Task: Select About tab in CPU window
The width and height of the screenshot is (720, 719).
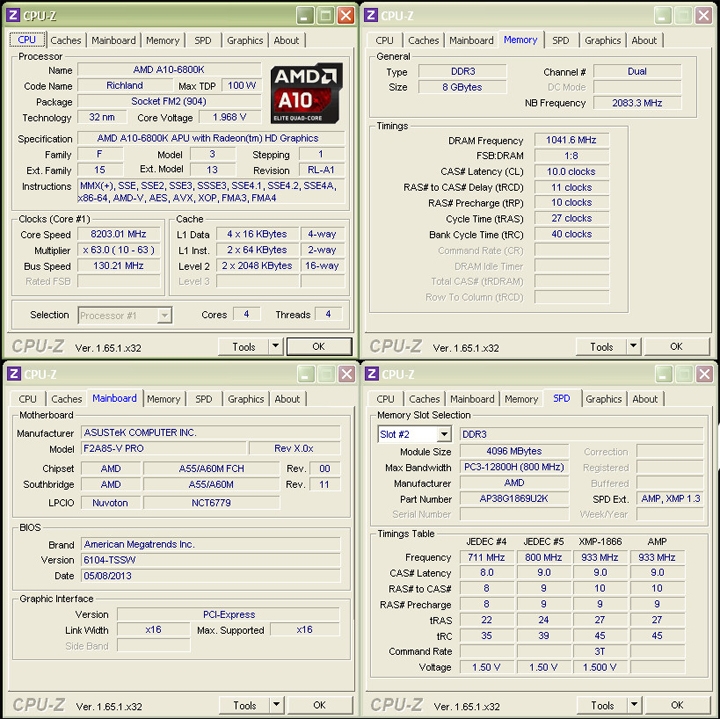Action: (286, 40)
